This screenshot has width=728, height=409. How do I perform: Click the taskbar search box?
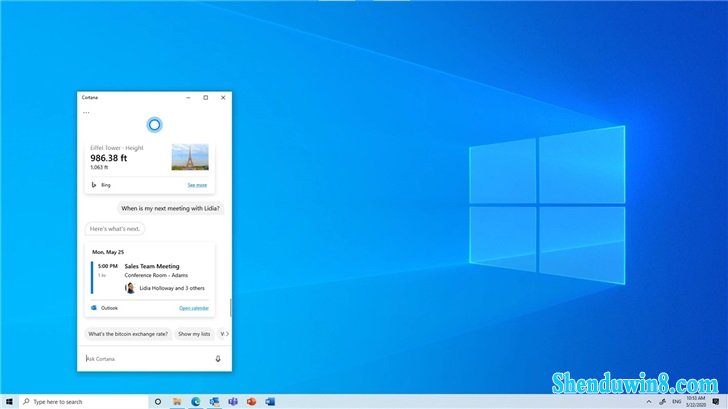[x=84, y=402]
